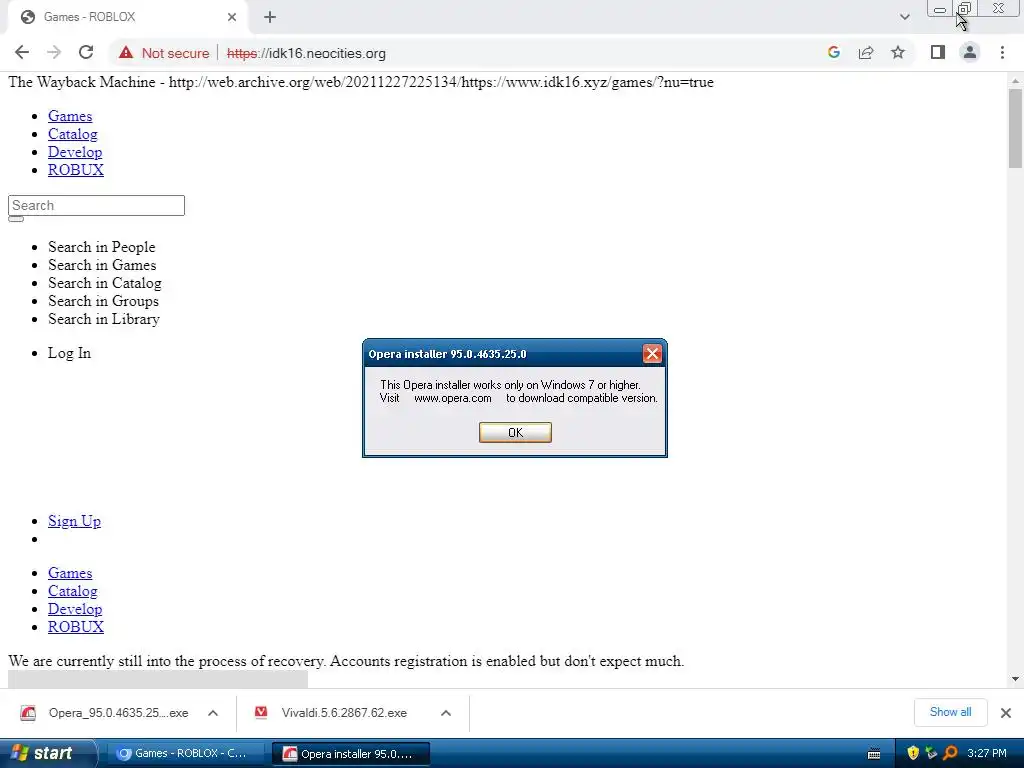The width and height of the screenshot is (1024, 768).
Task: Open the Sign Up link
Action: (x=74, y=521)
